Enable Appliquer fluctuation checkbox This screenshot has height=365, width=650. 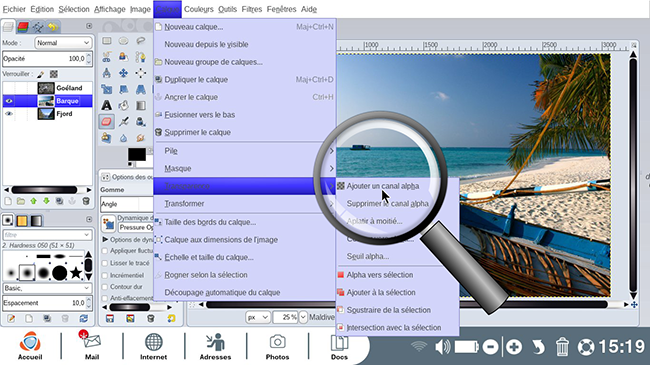105,251
